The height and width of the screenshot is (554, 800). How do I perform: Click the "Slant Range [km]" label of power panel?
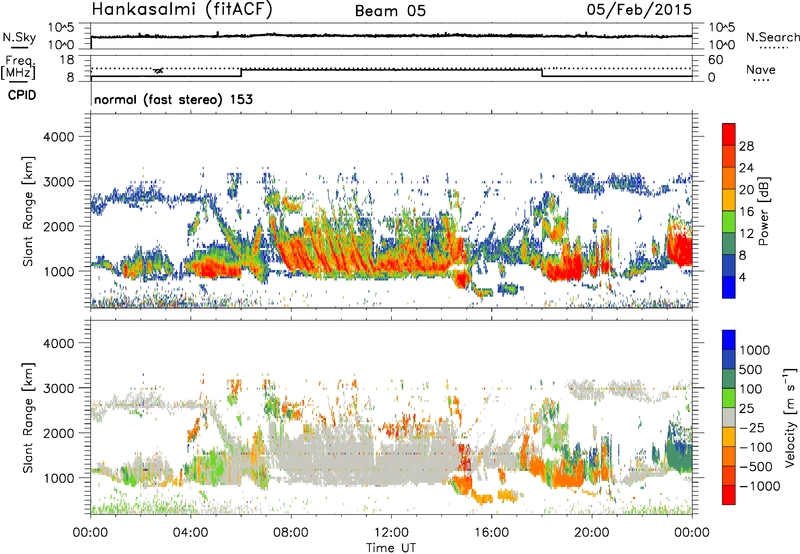28,212
